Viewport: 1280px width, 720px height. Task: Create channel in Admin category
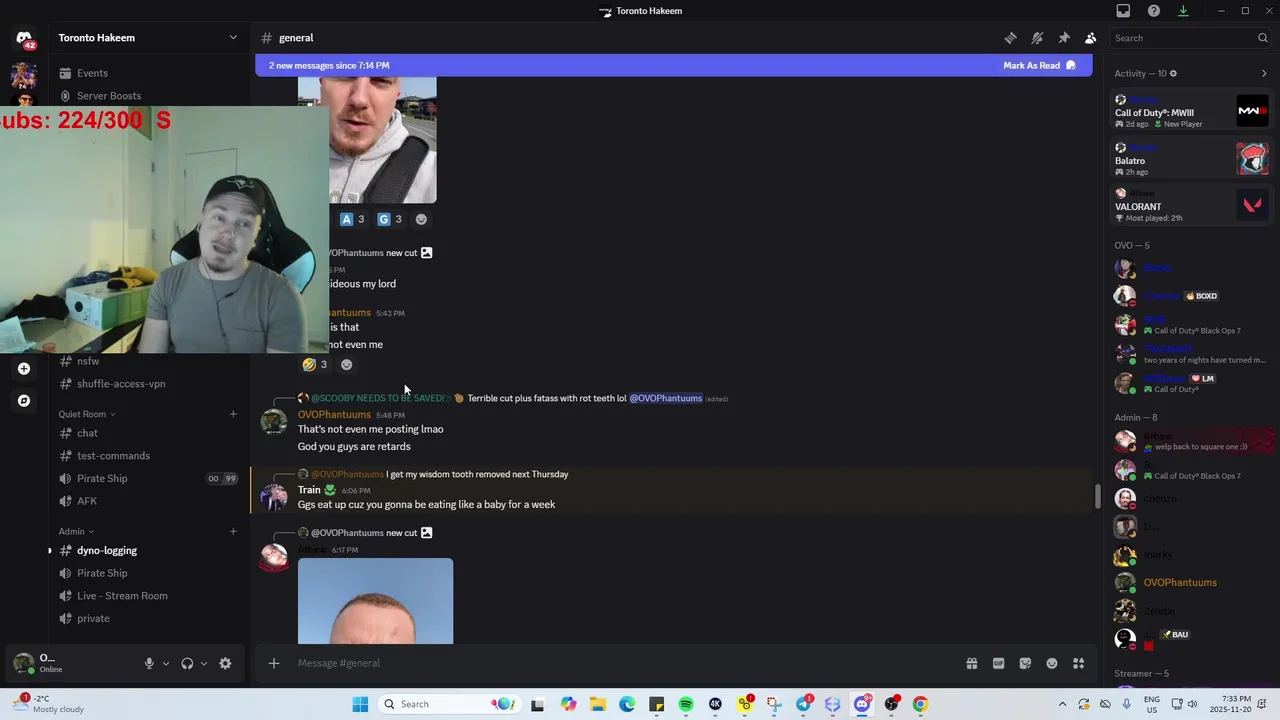click(x=233, y=532)
